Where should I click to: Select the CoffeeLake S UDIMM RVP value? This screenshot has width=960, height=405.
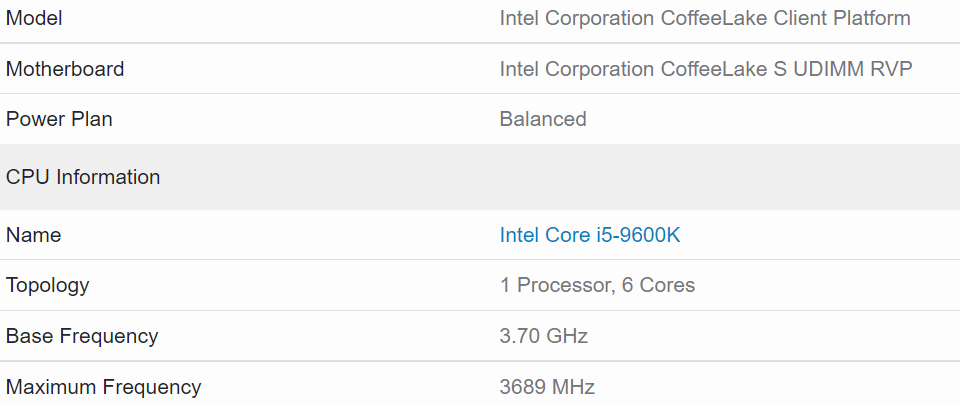point(706,69)
